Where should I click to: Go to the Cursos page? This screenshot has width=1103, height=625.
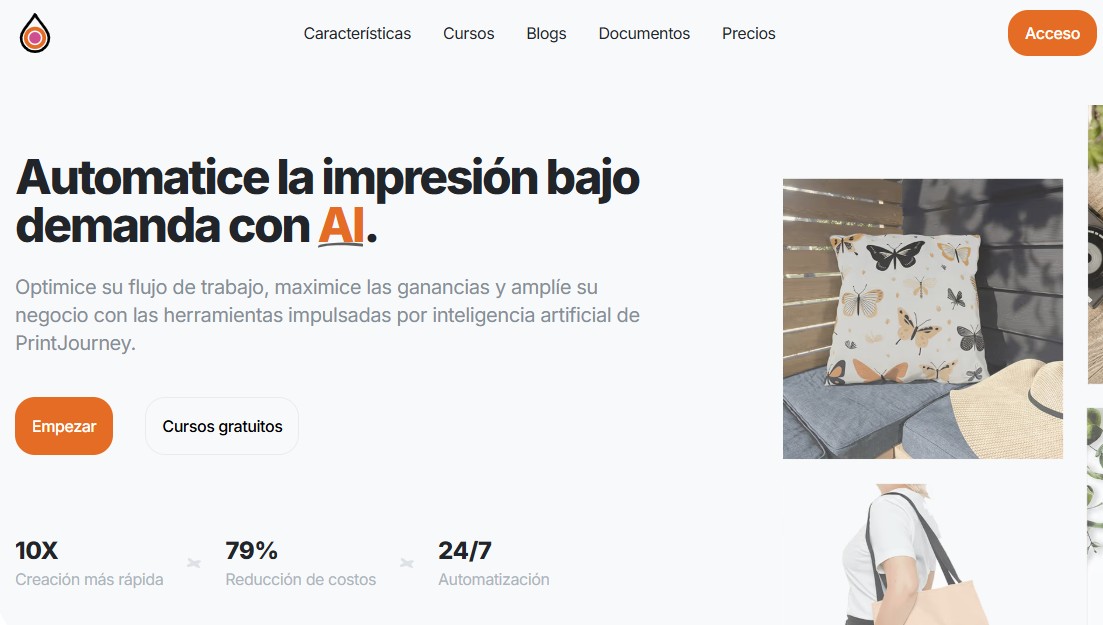pos(468,34)
